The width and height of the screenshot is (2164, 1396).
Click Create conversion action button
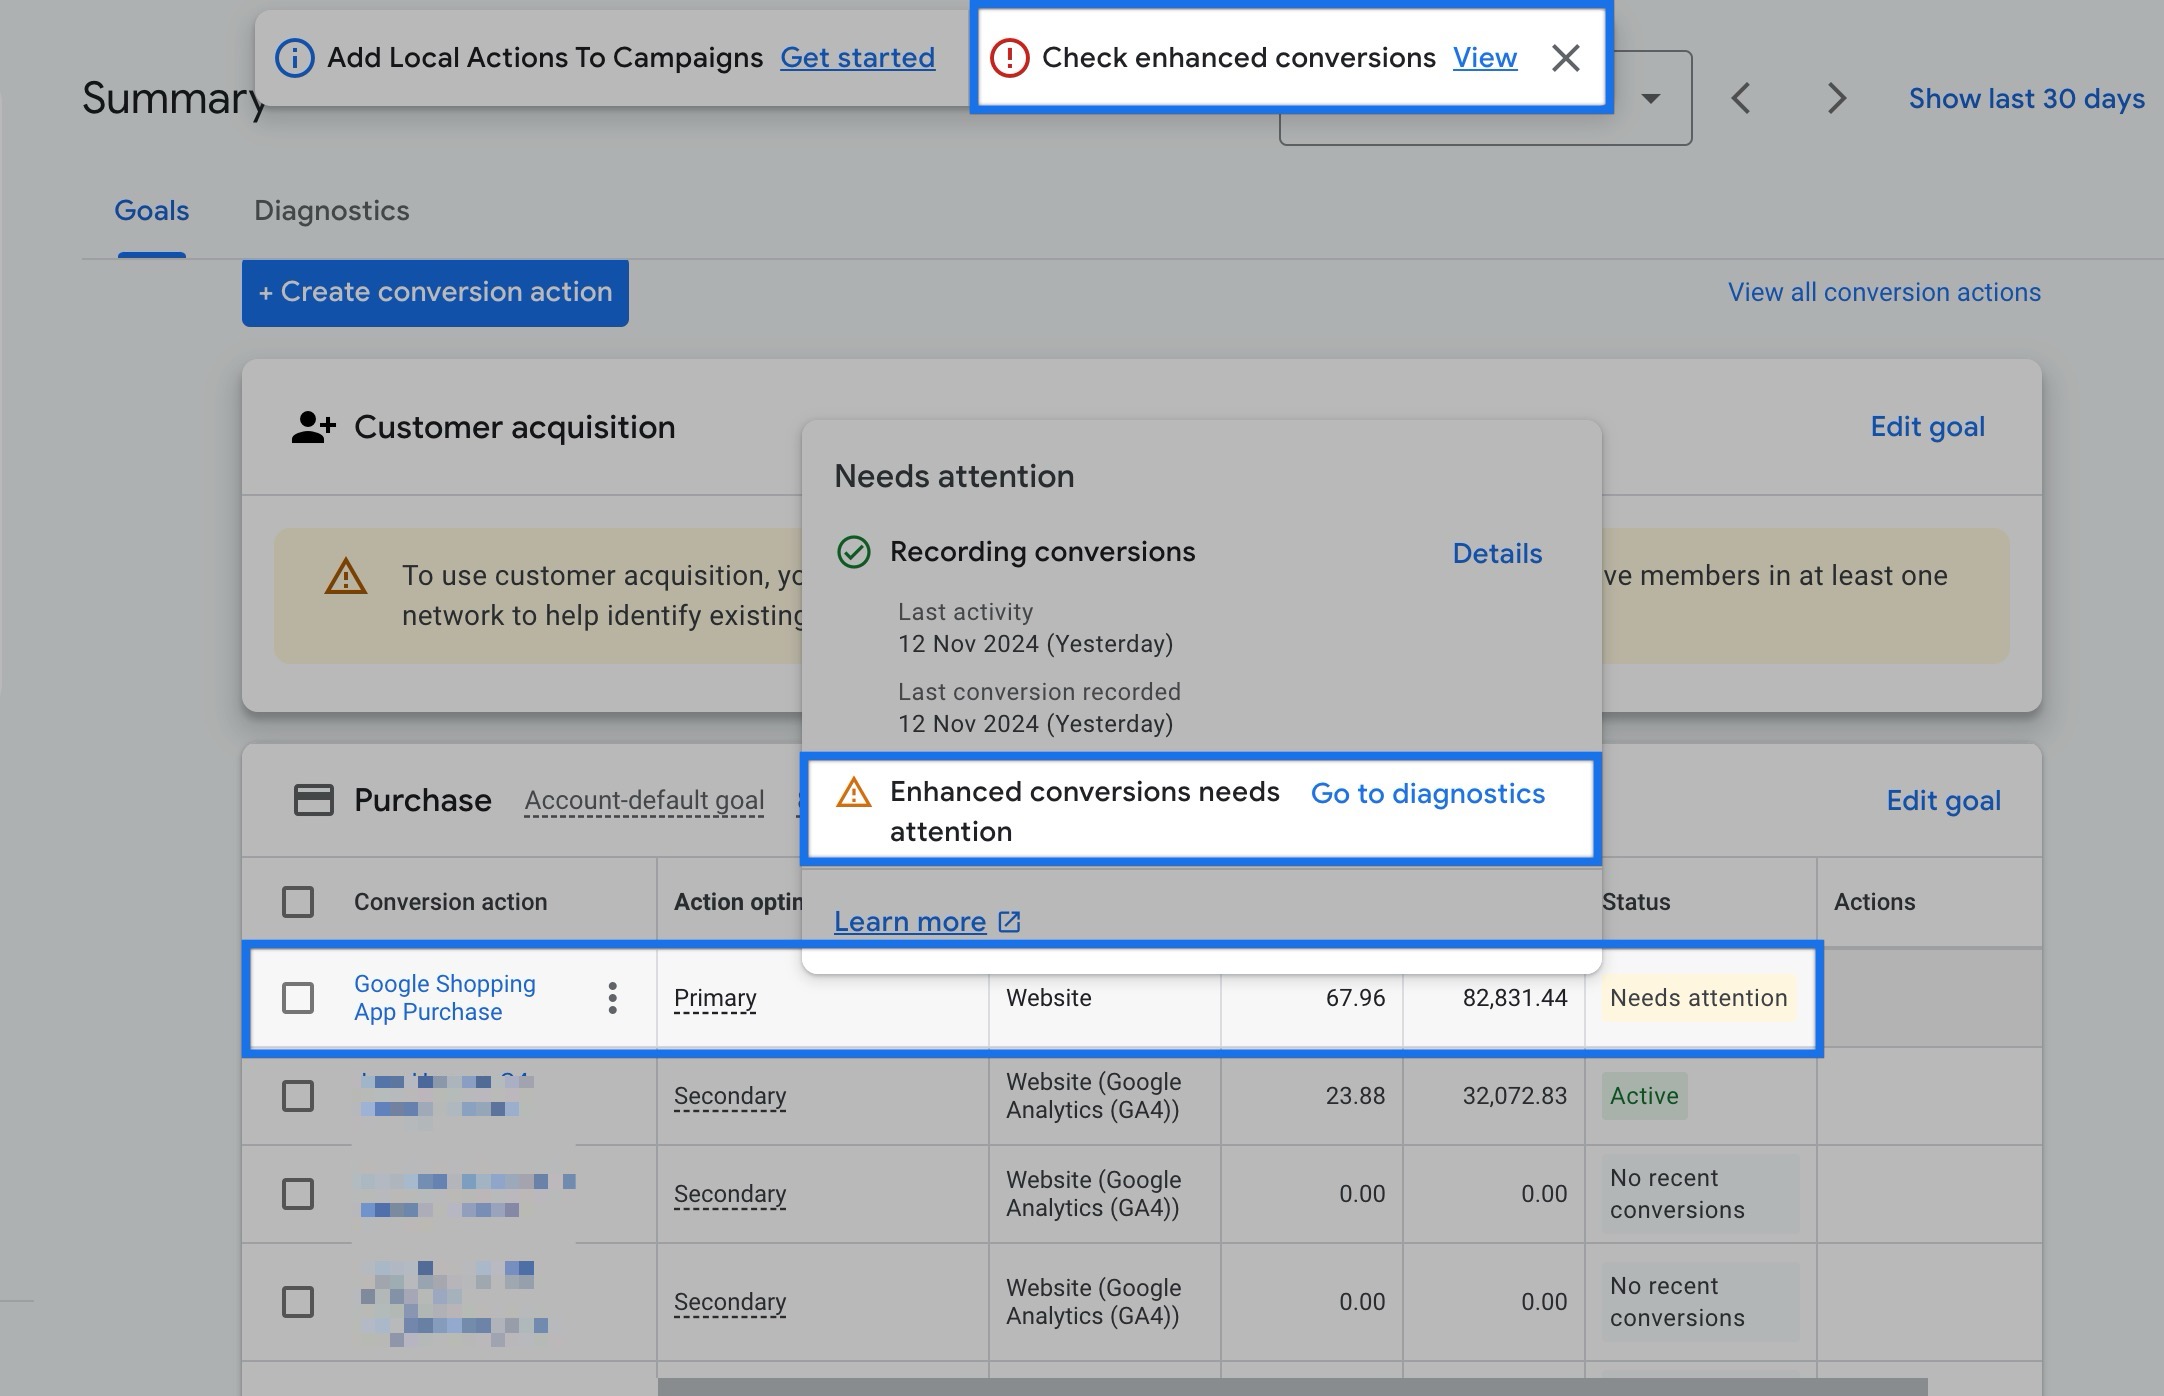click(435, 292)
